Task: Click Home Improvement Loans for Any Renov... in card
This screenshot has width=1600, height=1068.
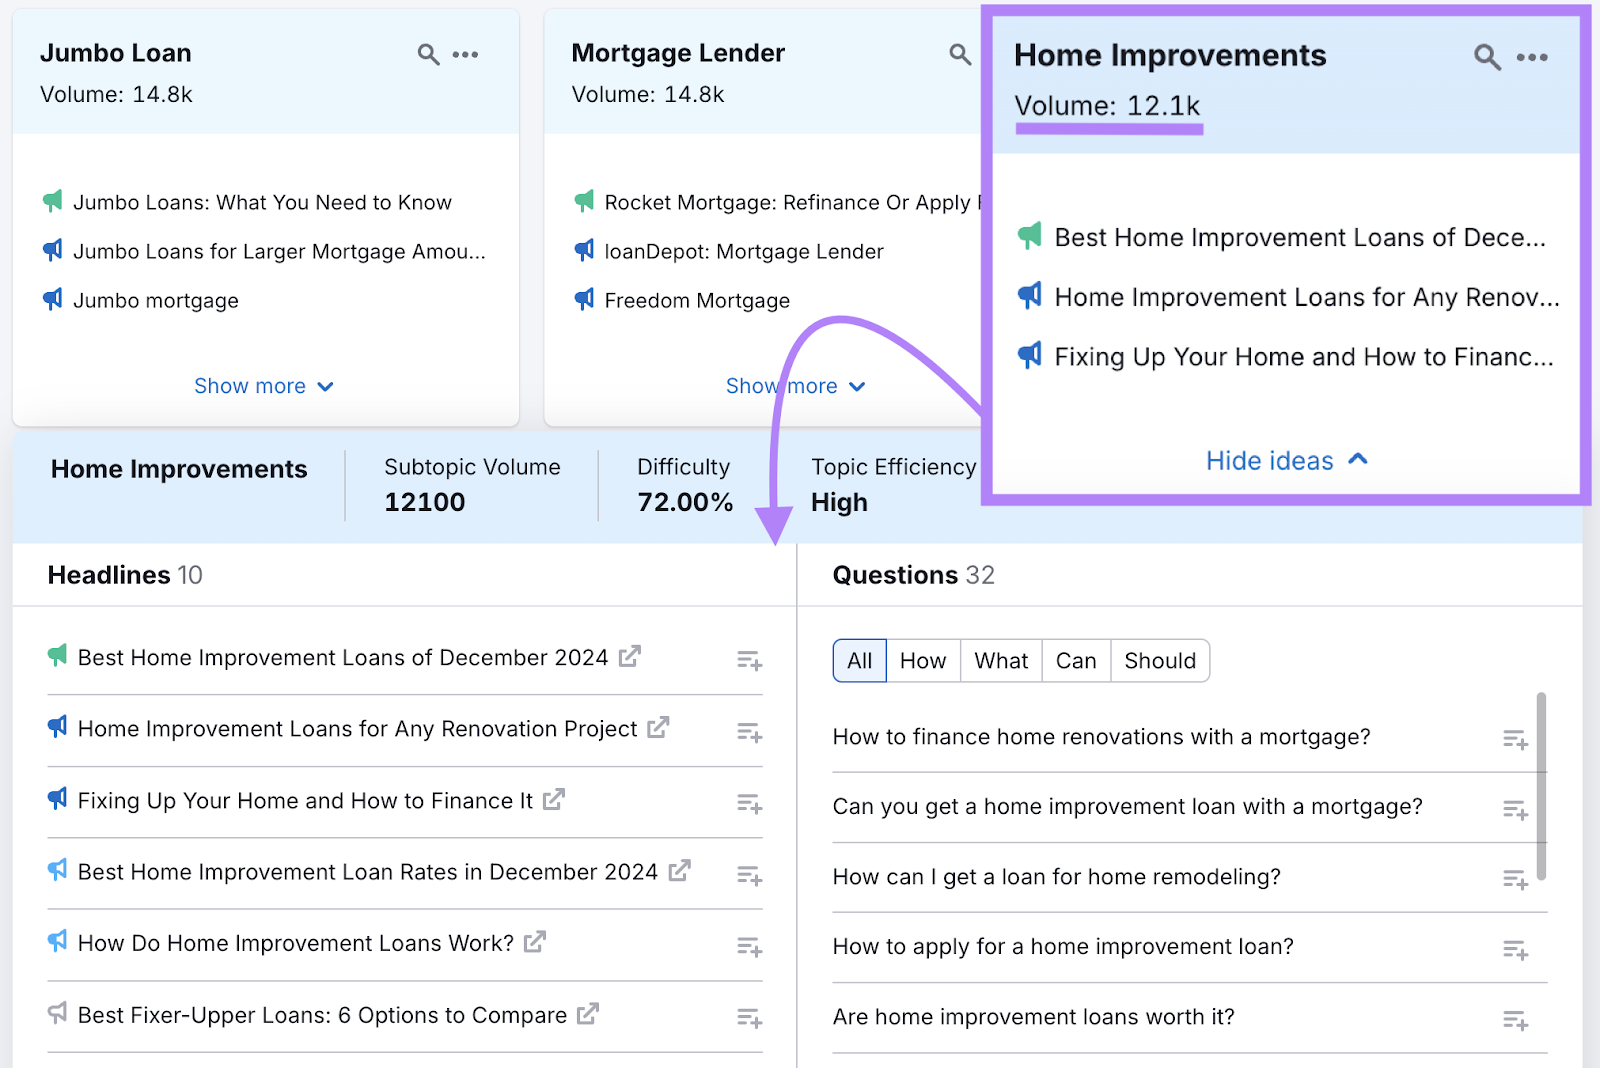Action: tap(1307, 297)
